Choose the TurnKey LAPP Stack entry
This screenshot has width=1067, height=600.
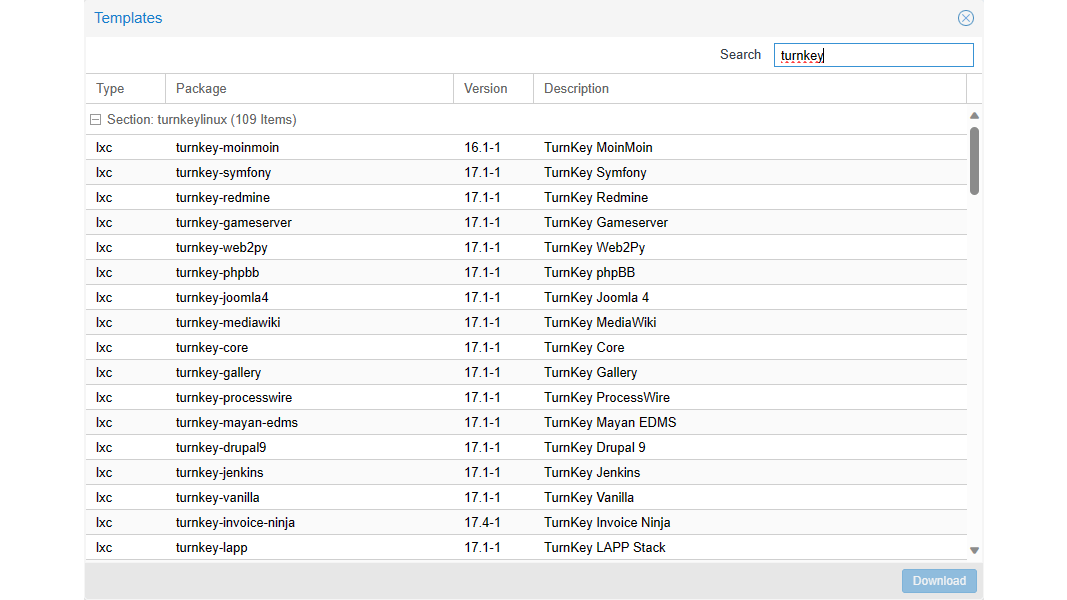point(604,548)
